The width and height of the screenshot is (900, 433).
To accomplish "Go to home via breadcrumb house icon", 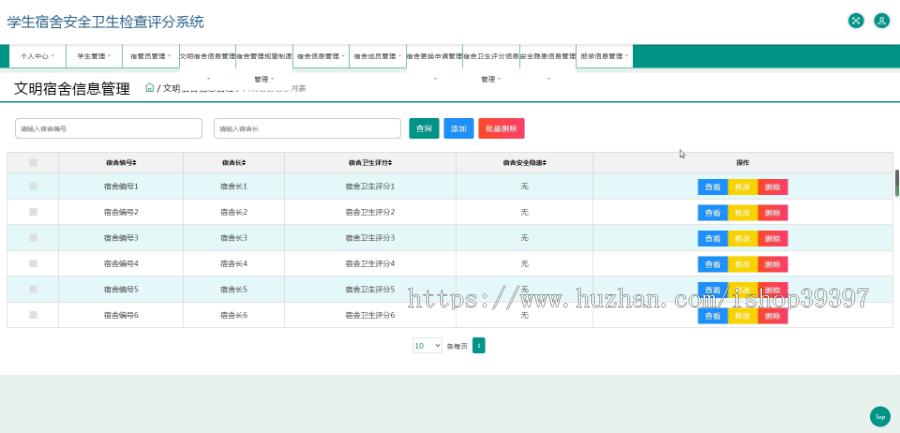I will click(149, 87).
